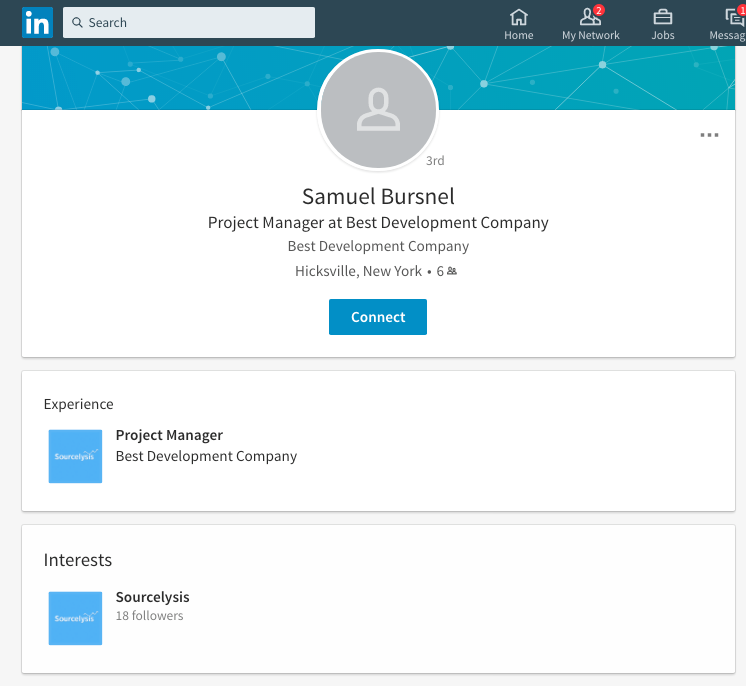
Task: Click the Project Manager experience title
Action: [x=169, y=435]
